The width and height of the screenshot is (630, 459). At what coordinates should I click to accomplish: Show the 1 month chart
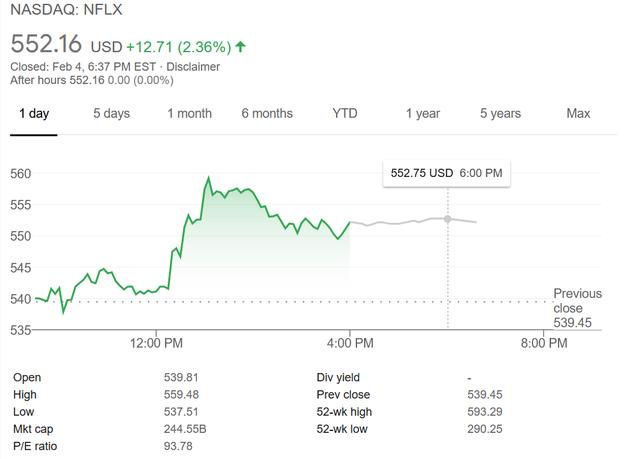(189, 113)
